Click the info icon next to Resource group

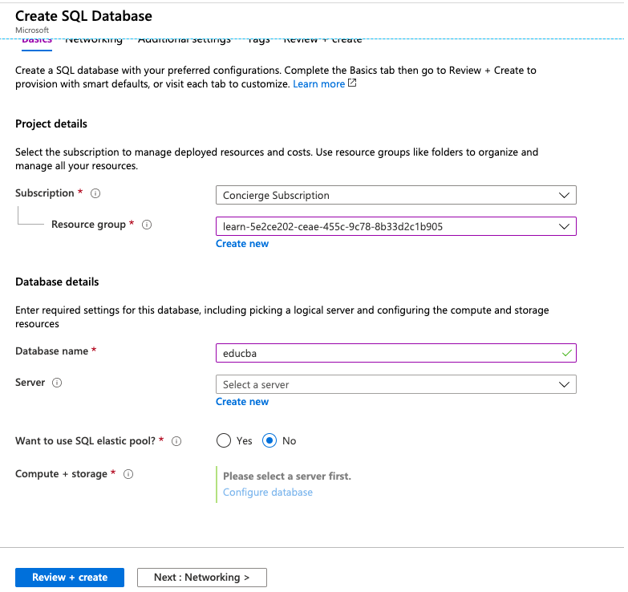point(147,225)
